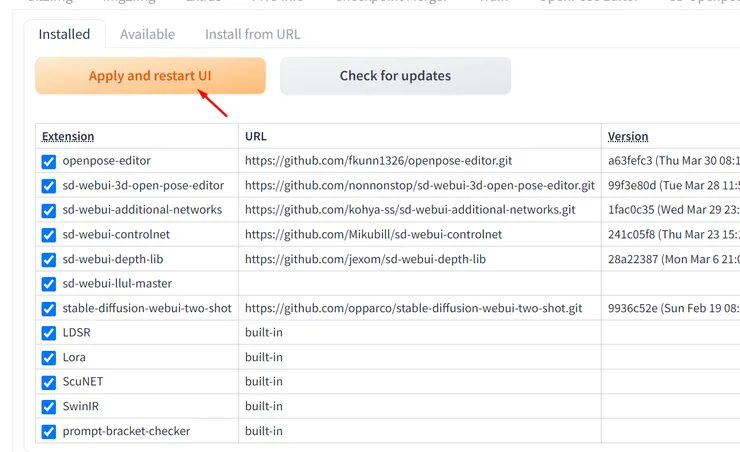Switch to the Installed tab

(x=64, y=34)
